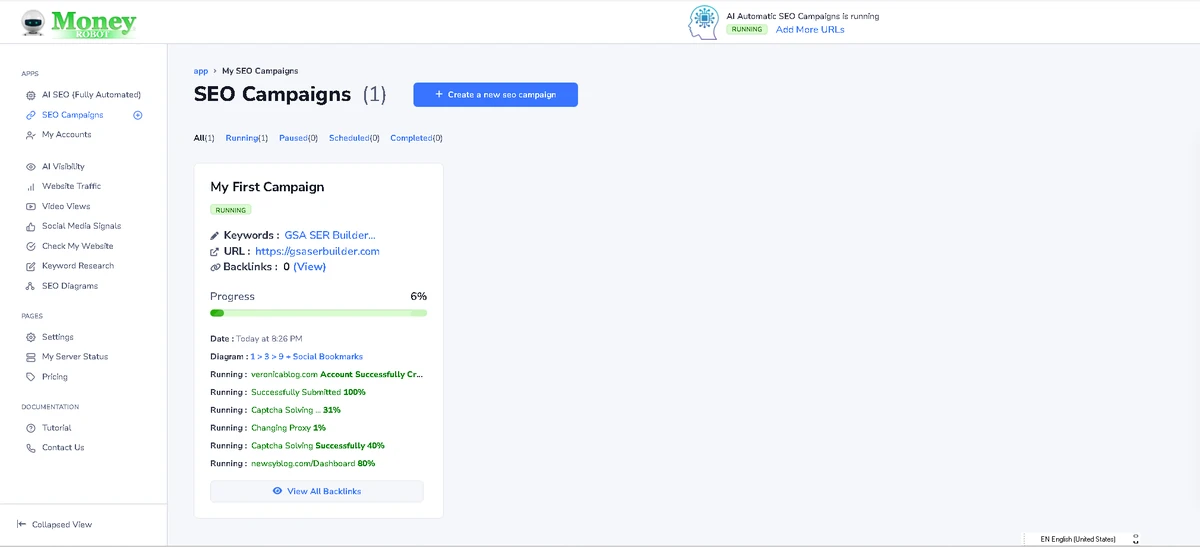Select the Completed(0) filter tab
The width and height of the screenshot is (1200, 547).
click(x=416, y=138)
